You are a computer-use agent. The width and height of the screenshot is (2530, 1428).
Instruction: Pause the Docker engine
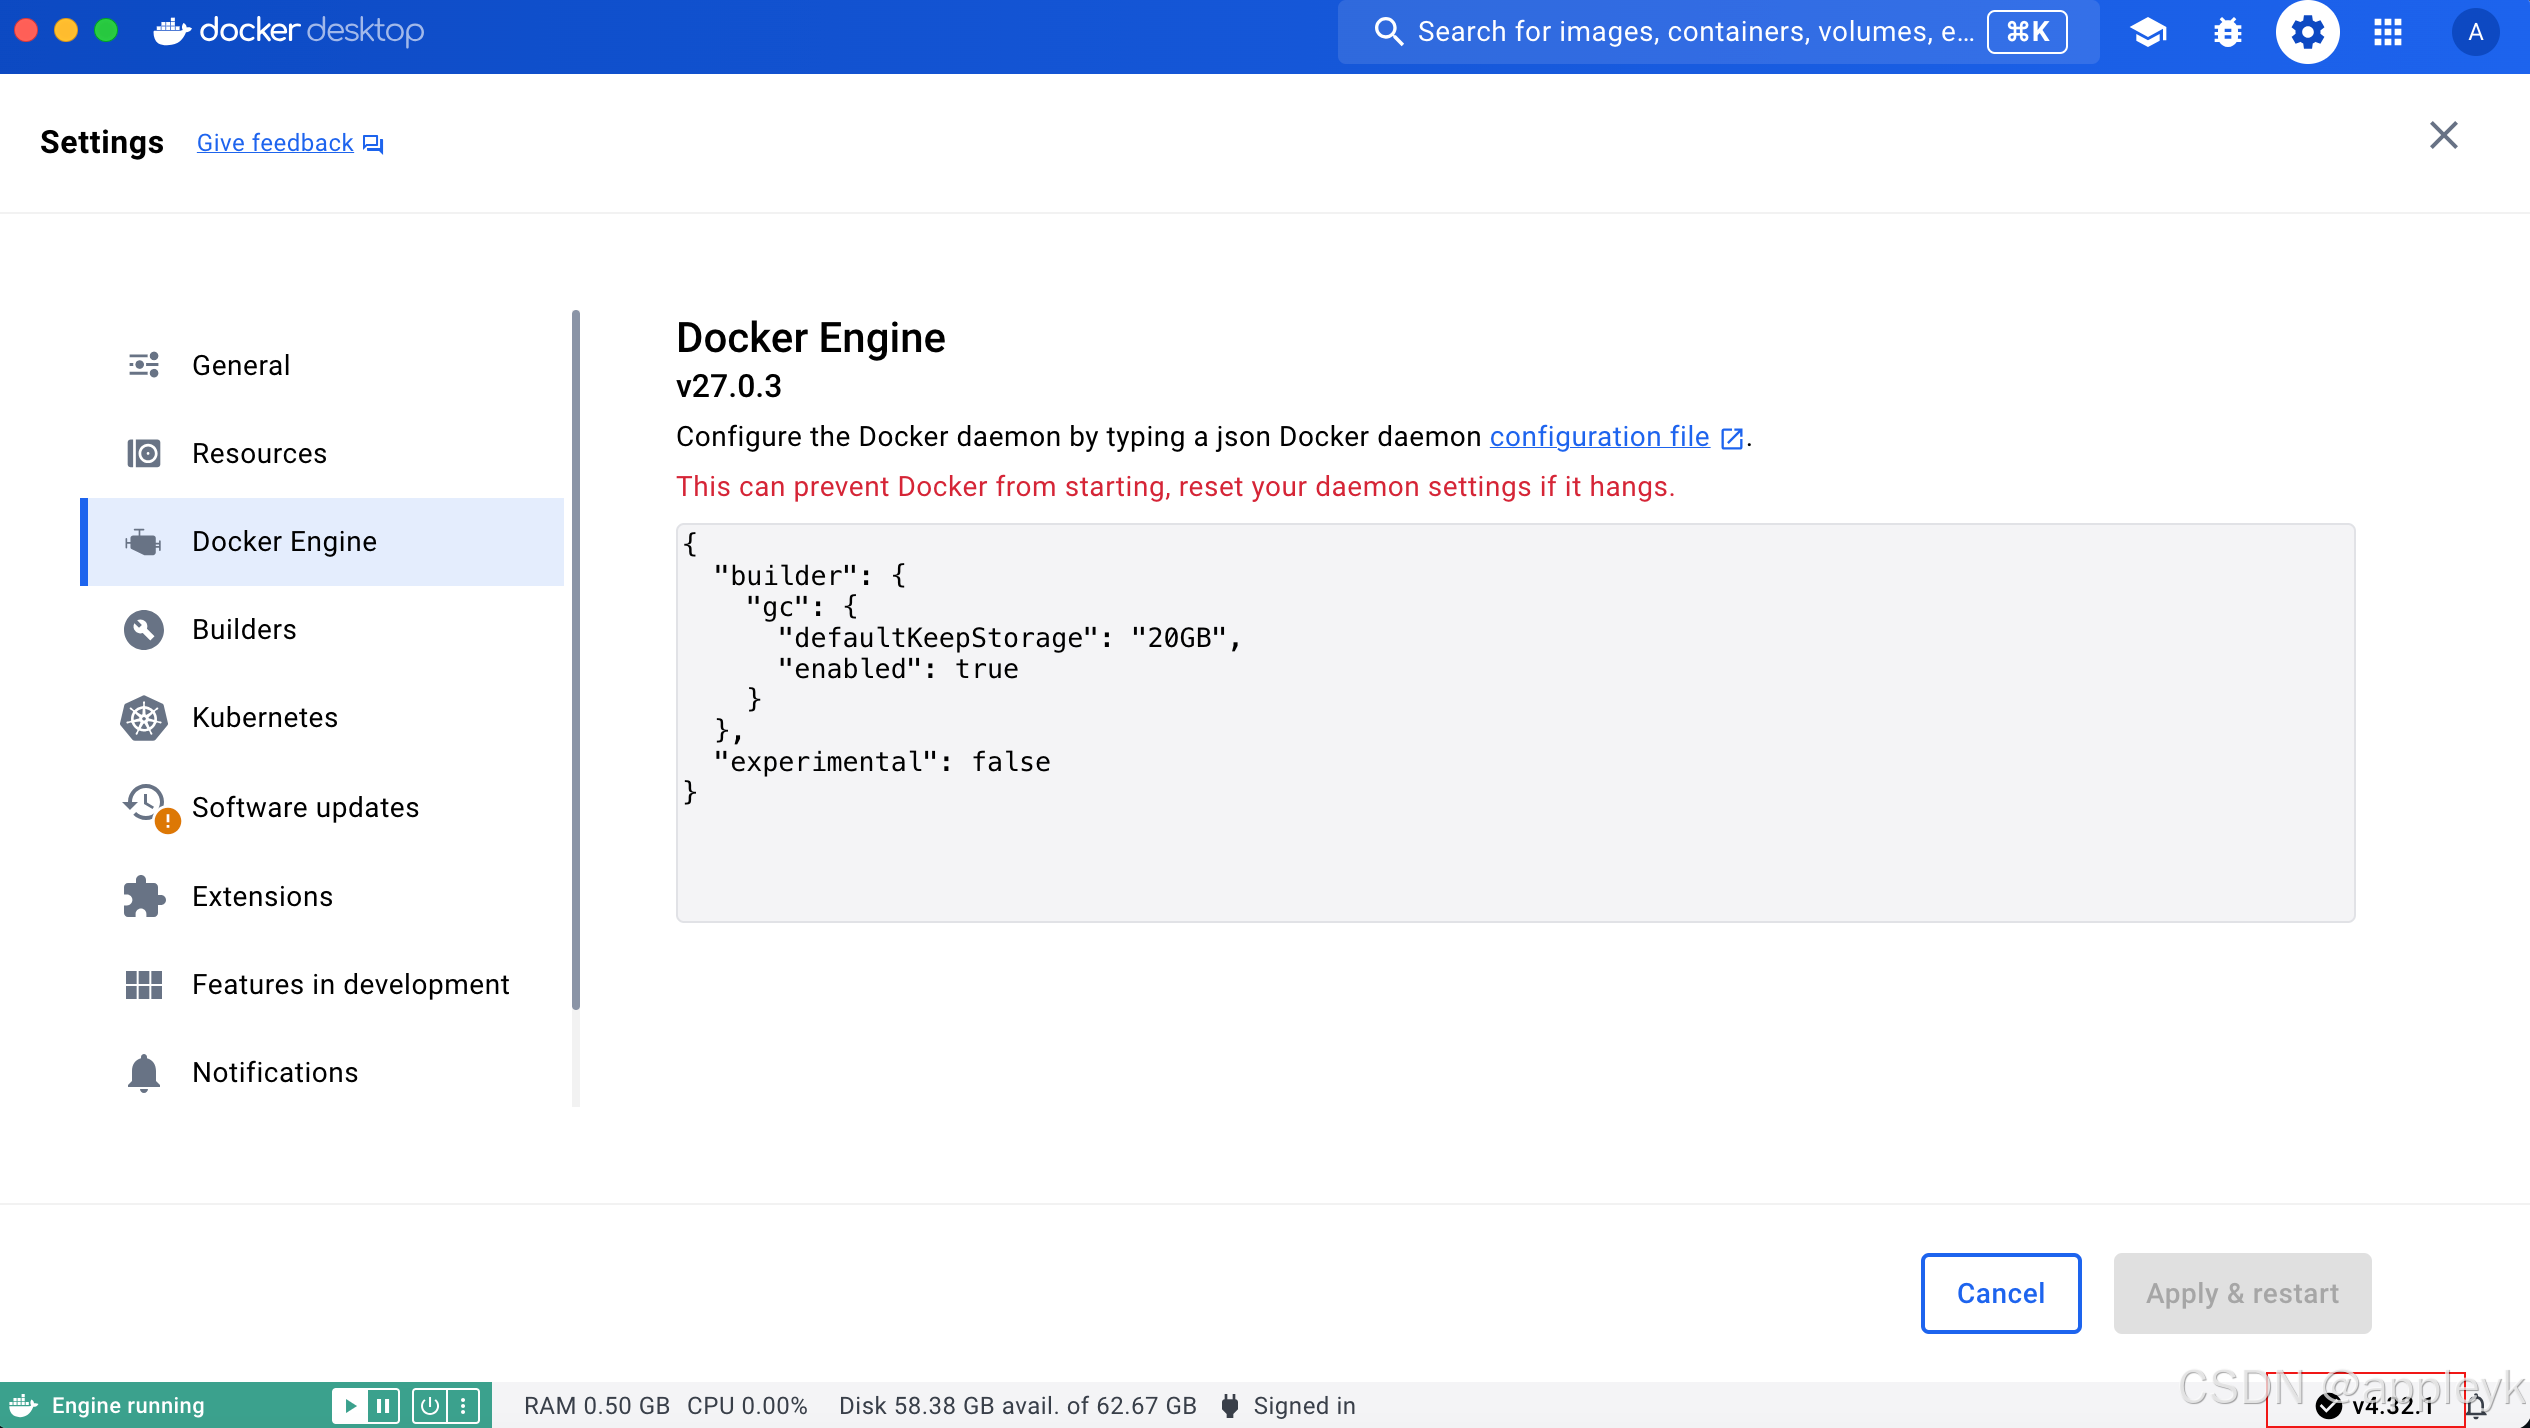(x=383, y=1406)
